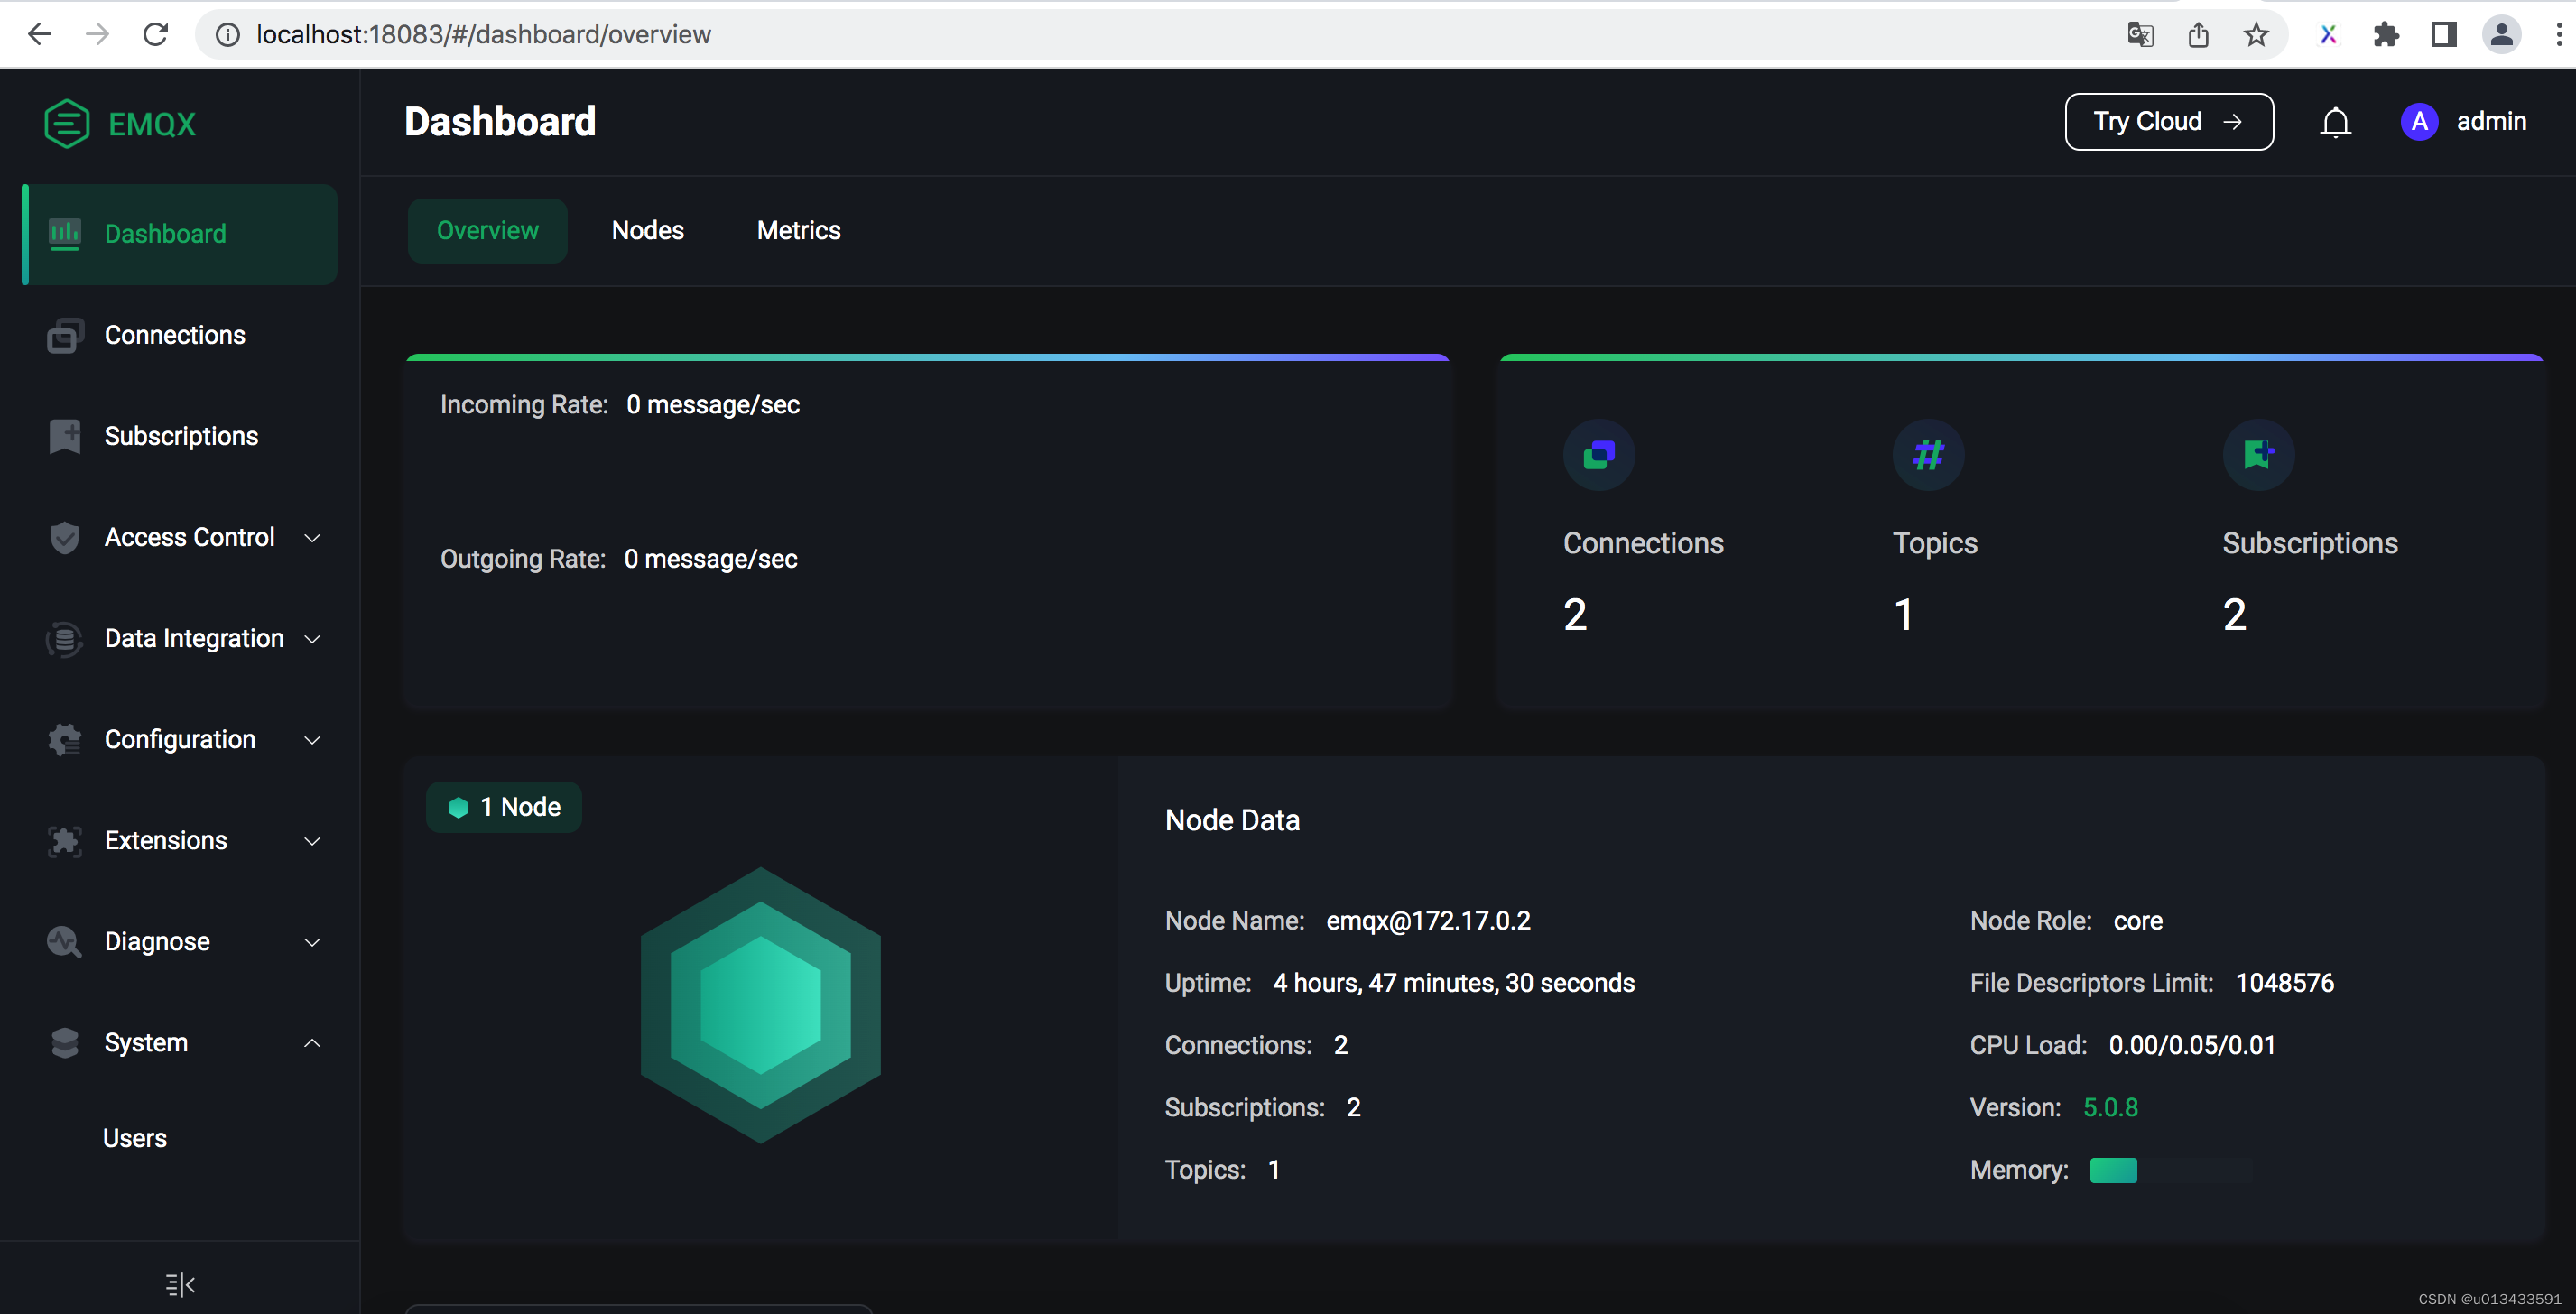Screen dimensions: 2576x1314
Task: Click the Configuration gear icon
Action: point(65,739)
